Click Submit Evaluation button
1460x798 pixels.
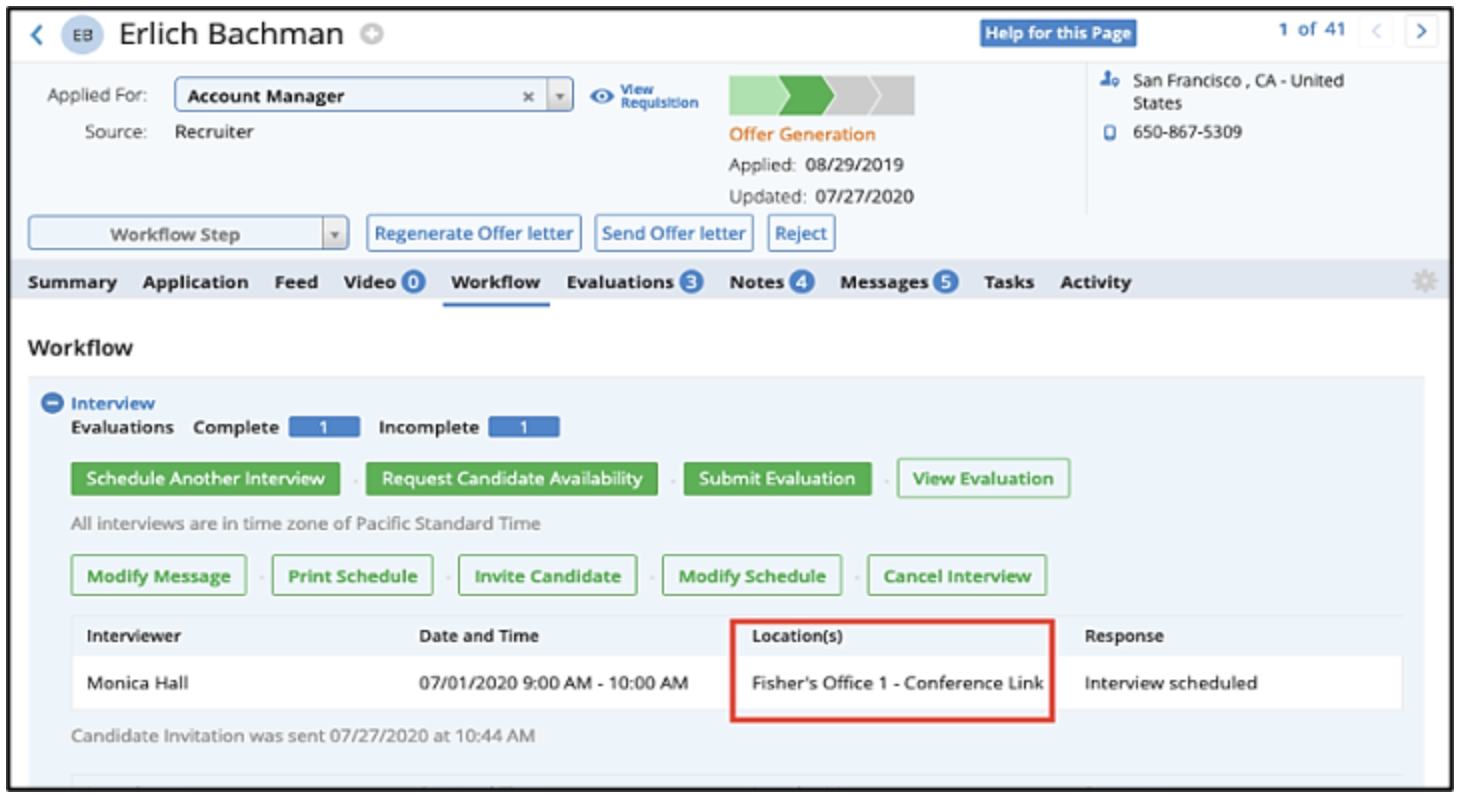[777, 478]
